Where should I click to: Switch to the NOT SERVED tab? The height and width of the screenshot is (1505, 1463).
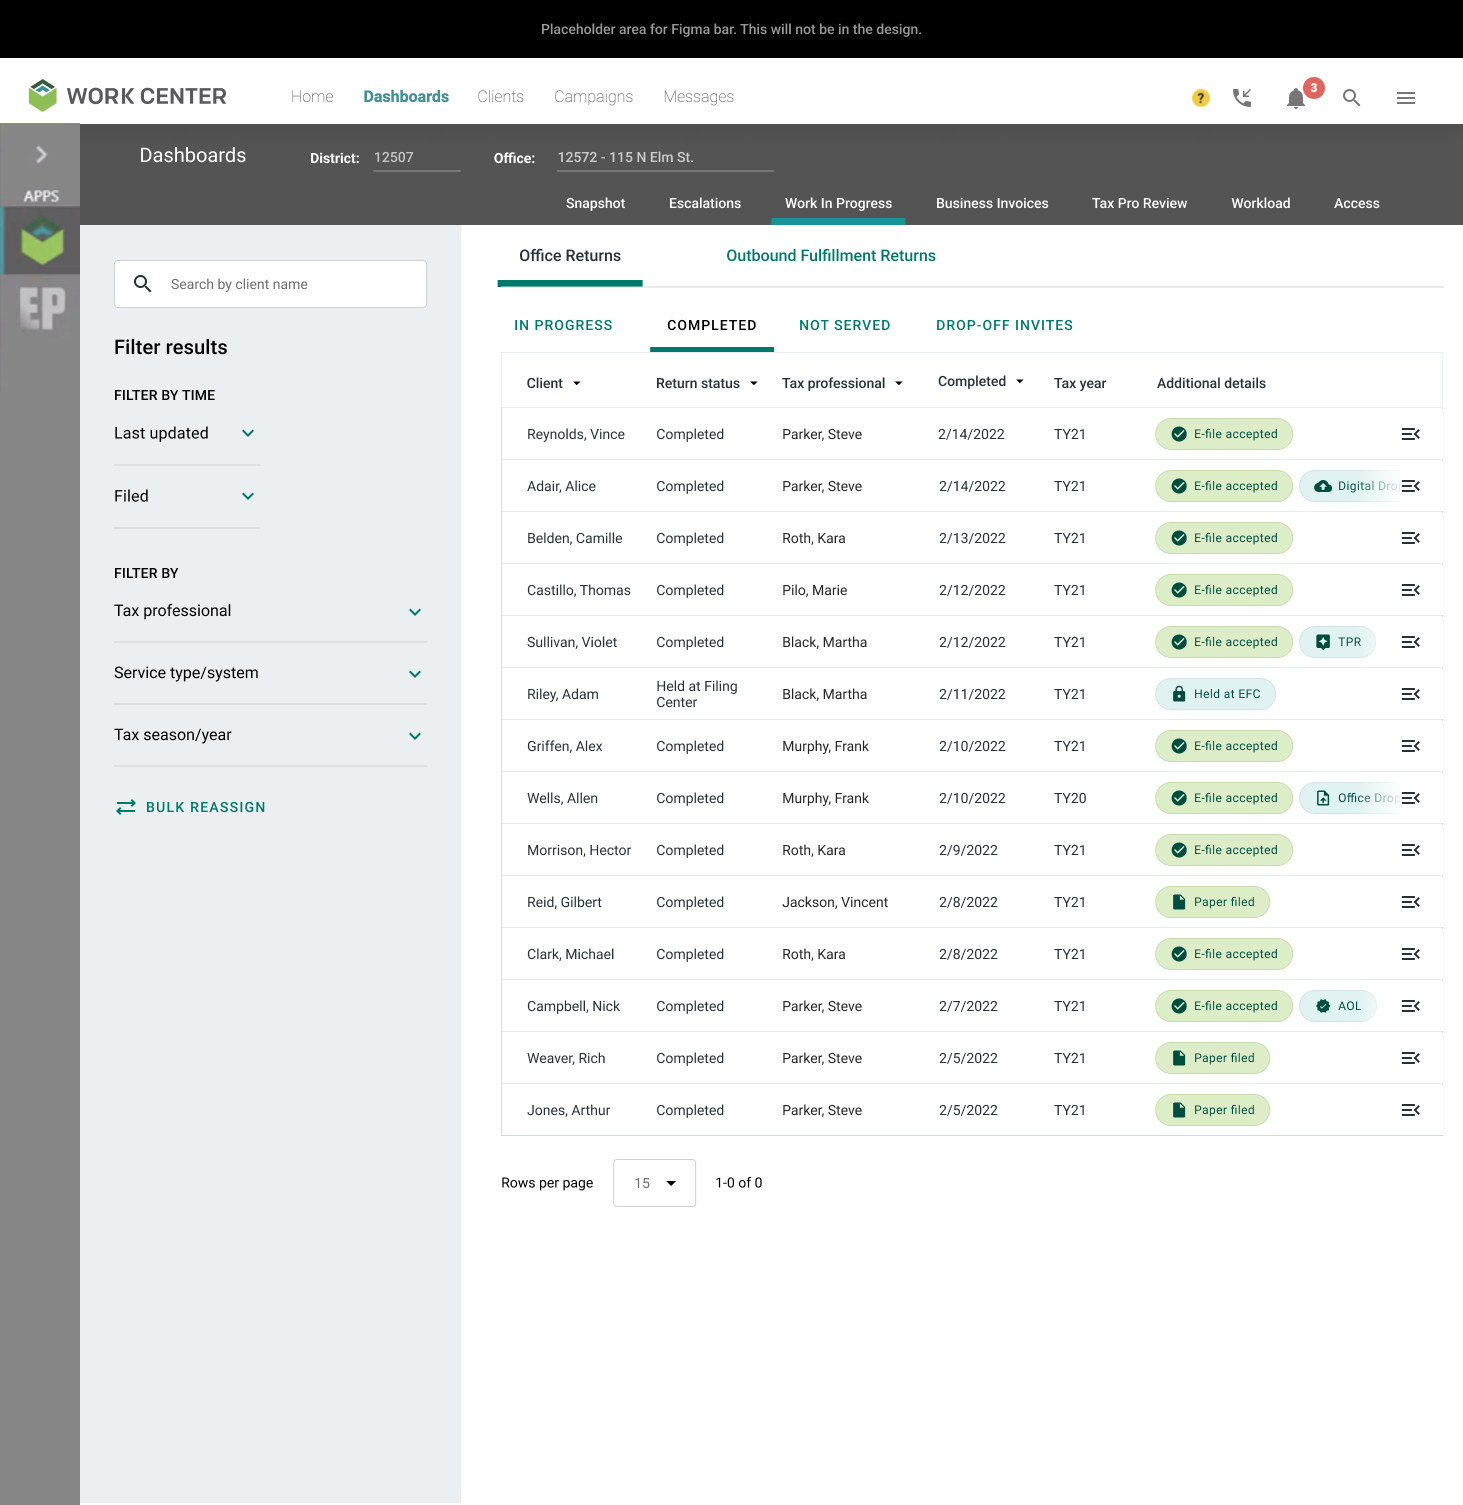click(x=845, y=326)
